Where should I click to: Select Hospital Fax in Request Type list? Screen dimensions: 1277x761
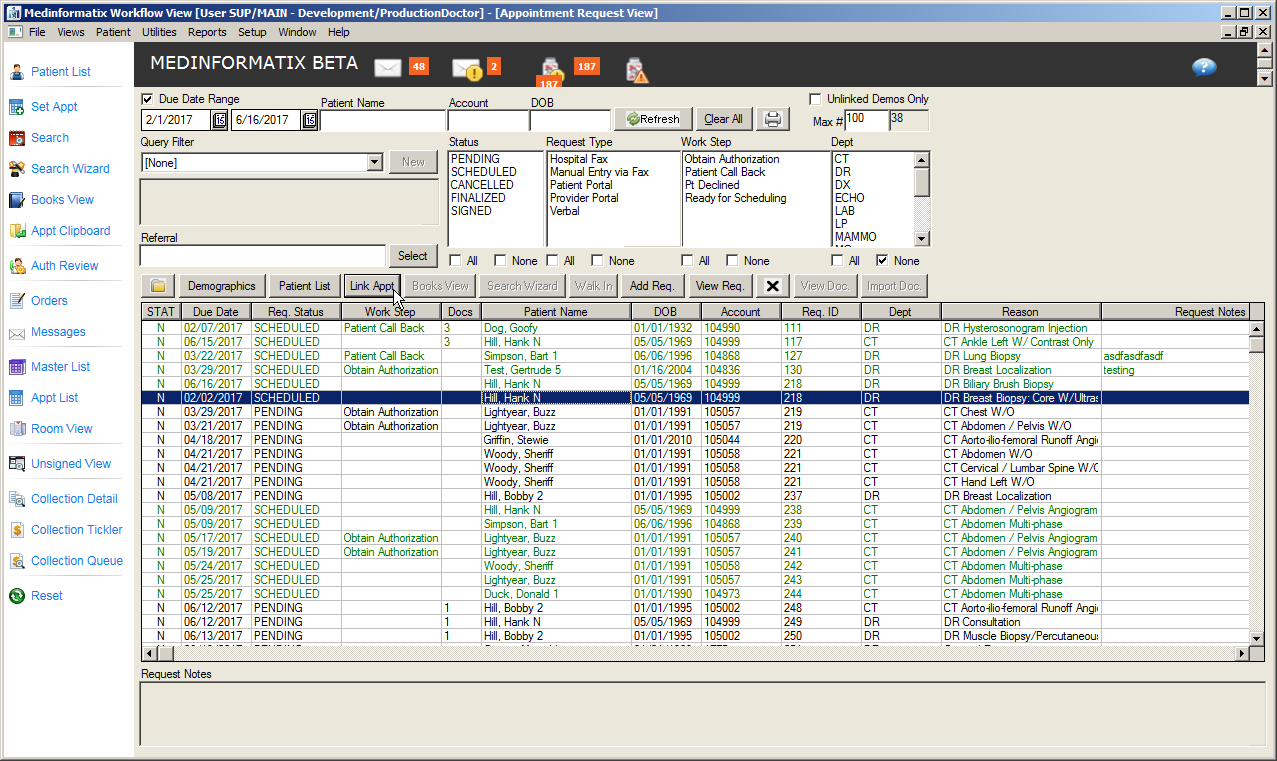pos(579,159)
